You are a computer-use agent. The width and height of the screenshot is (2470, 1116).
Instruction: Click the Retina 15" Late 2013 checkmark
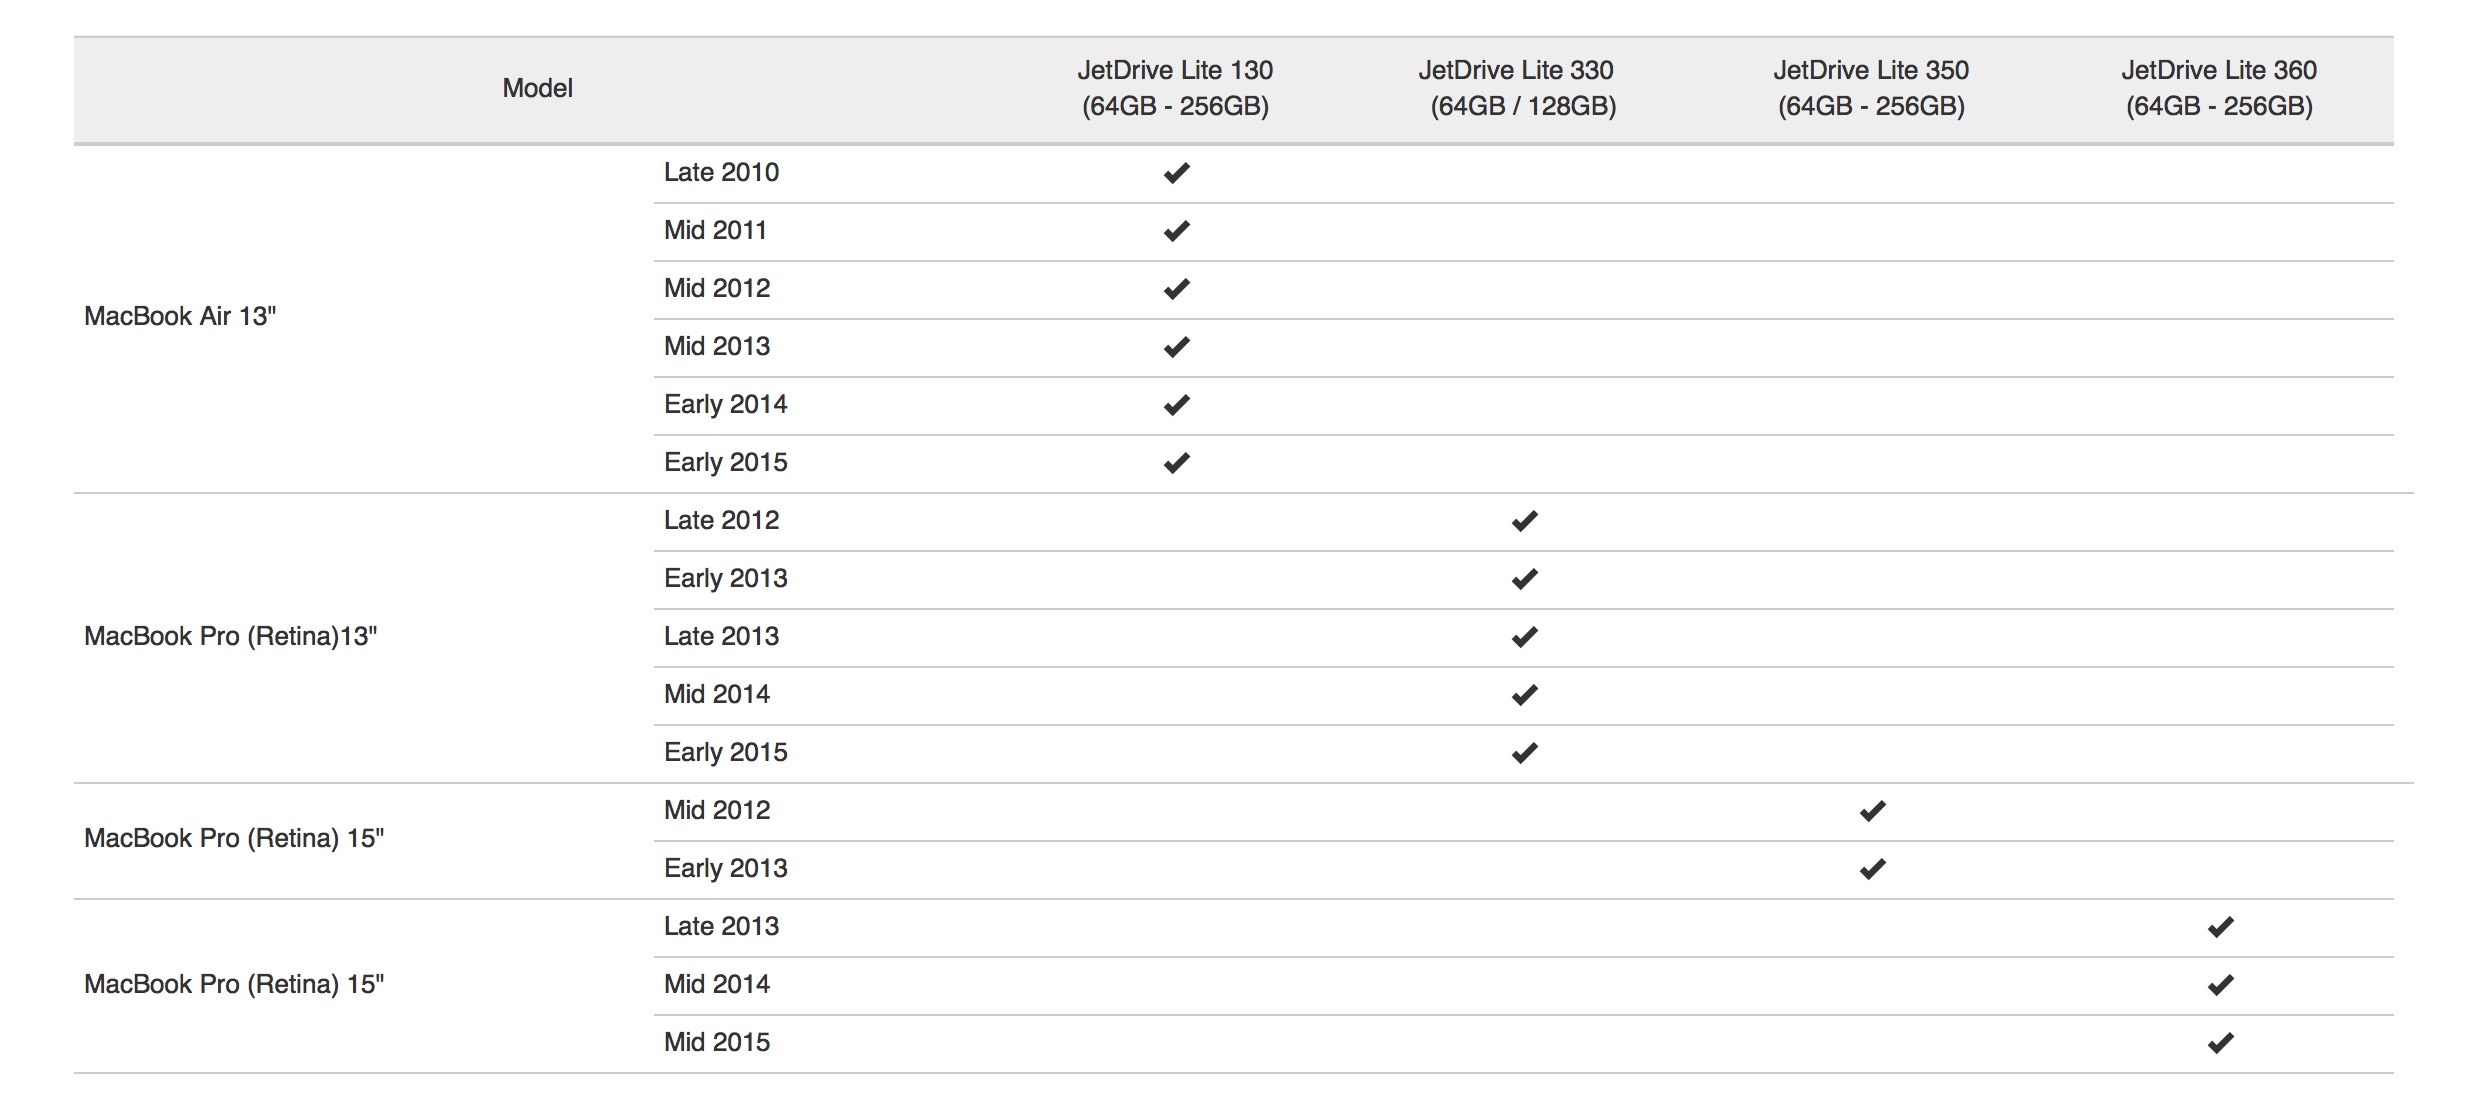click(x=2220, y=927)
